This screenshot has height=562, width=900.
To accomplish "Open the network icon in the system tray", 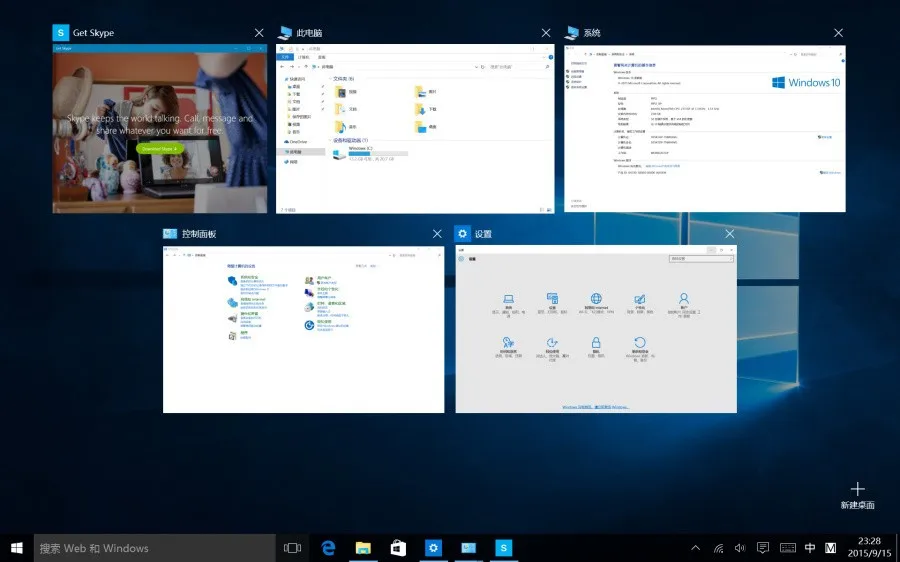I will pyautogui.click(x=718, y=548).
